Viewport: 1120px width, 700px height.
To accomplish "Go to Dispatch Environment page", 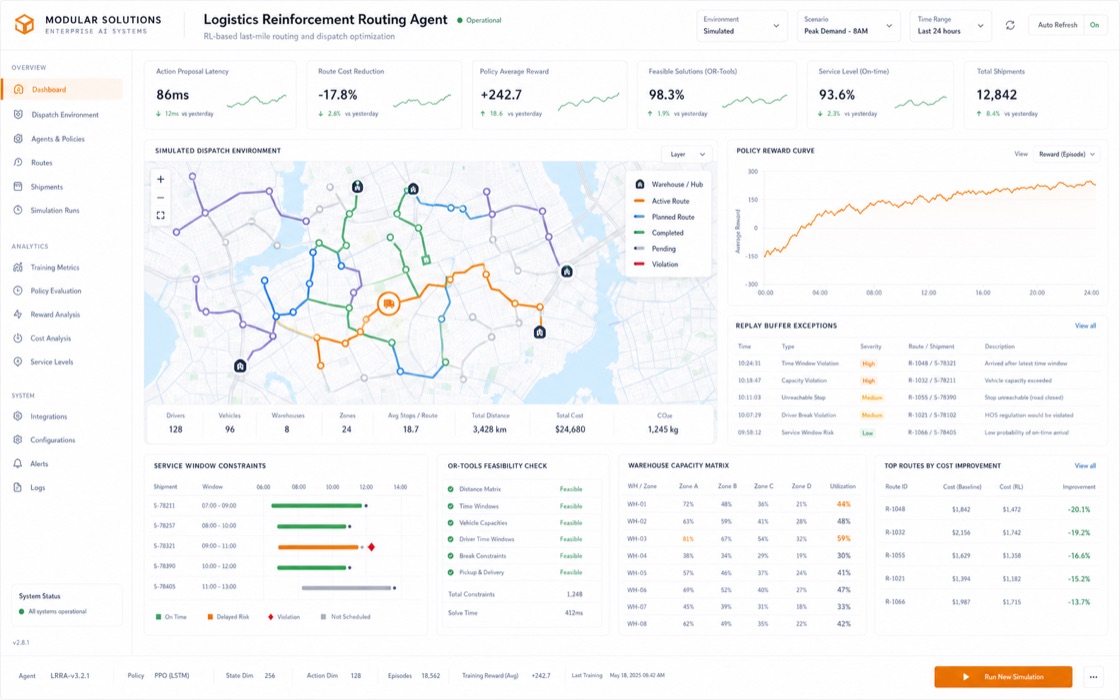I will [x=65, y=114].
